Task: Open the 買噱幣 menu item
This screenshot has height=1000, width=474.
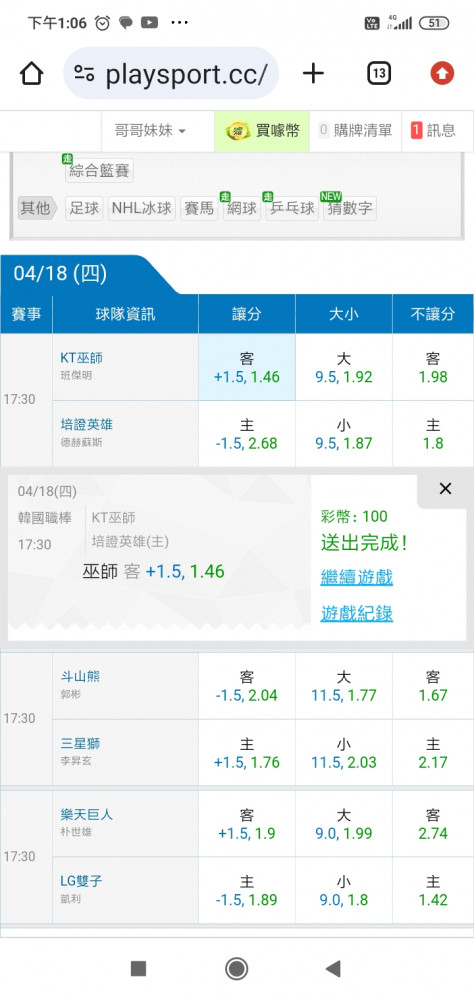Action: 262,131
